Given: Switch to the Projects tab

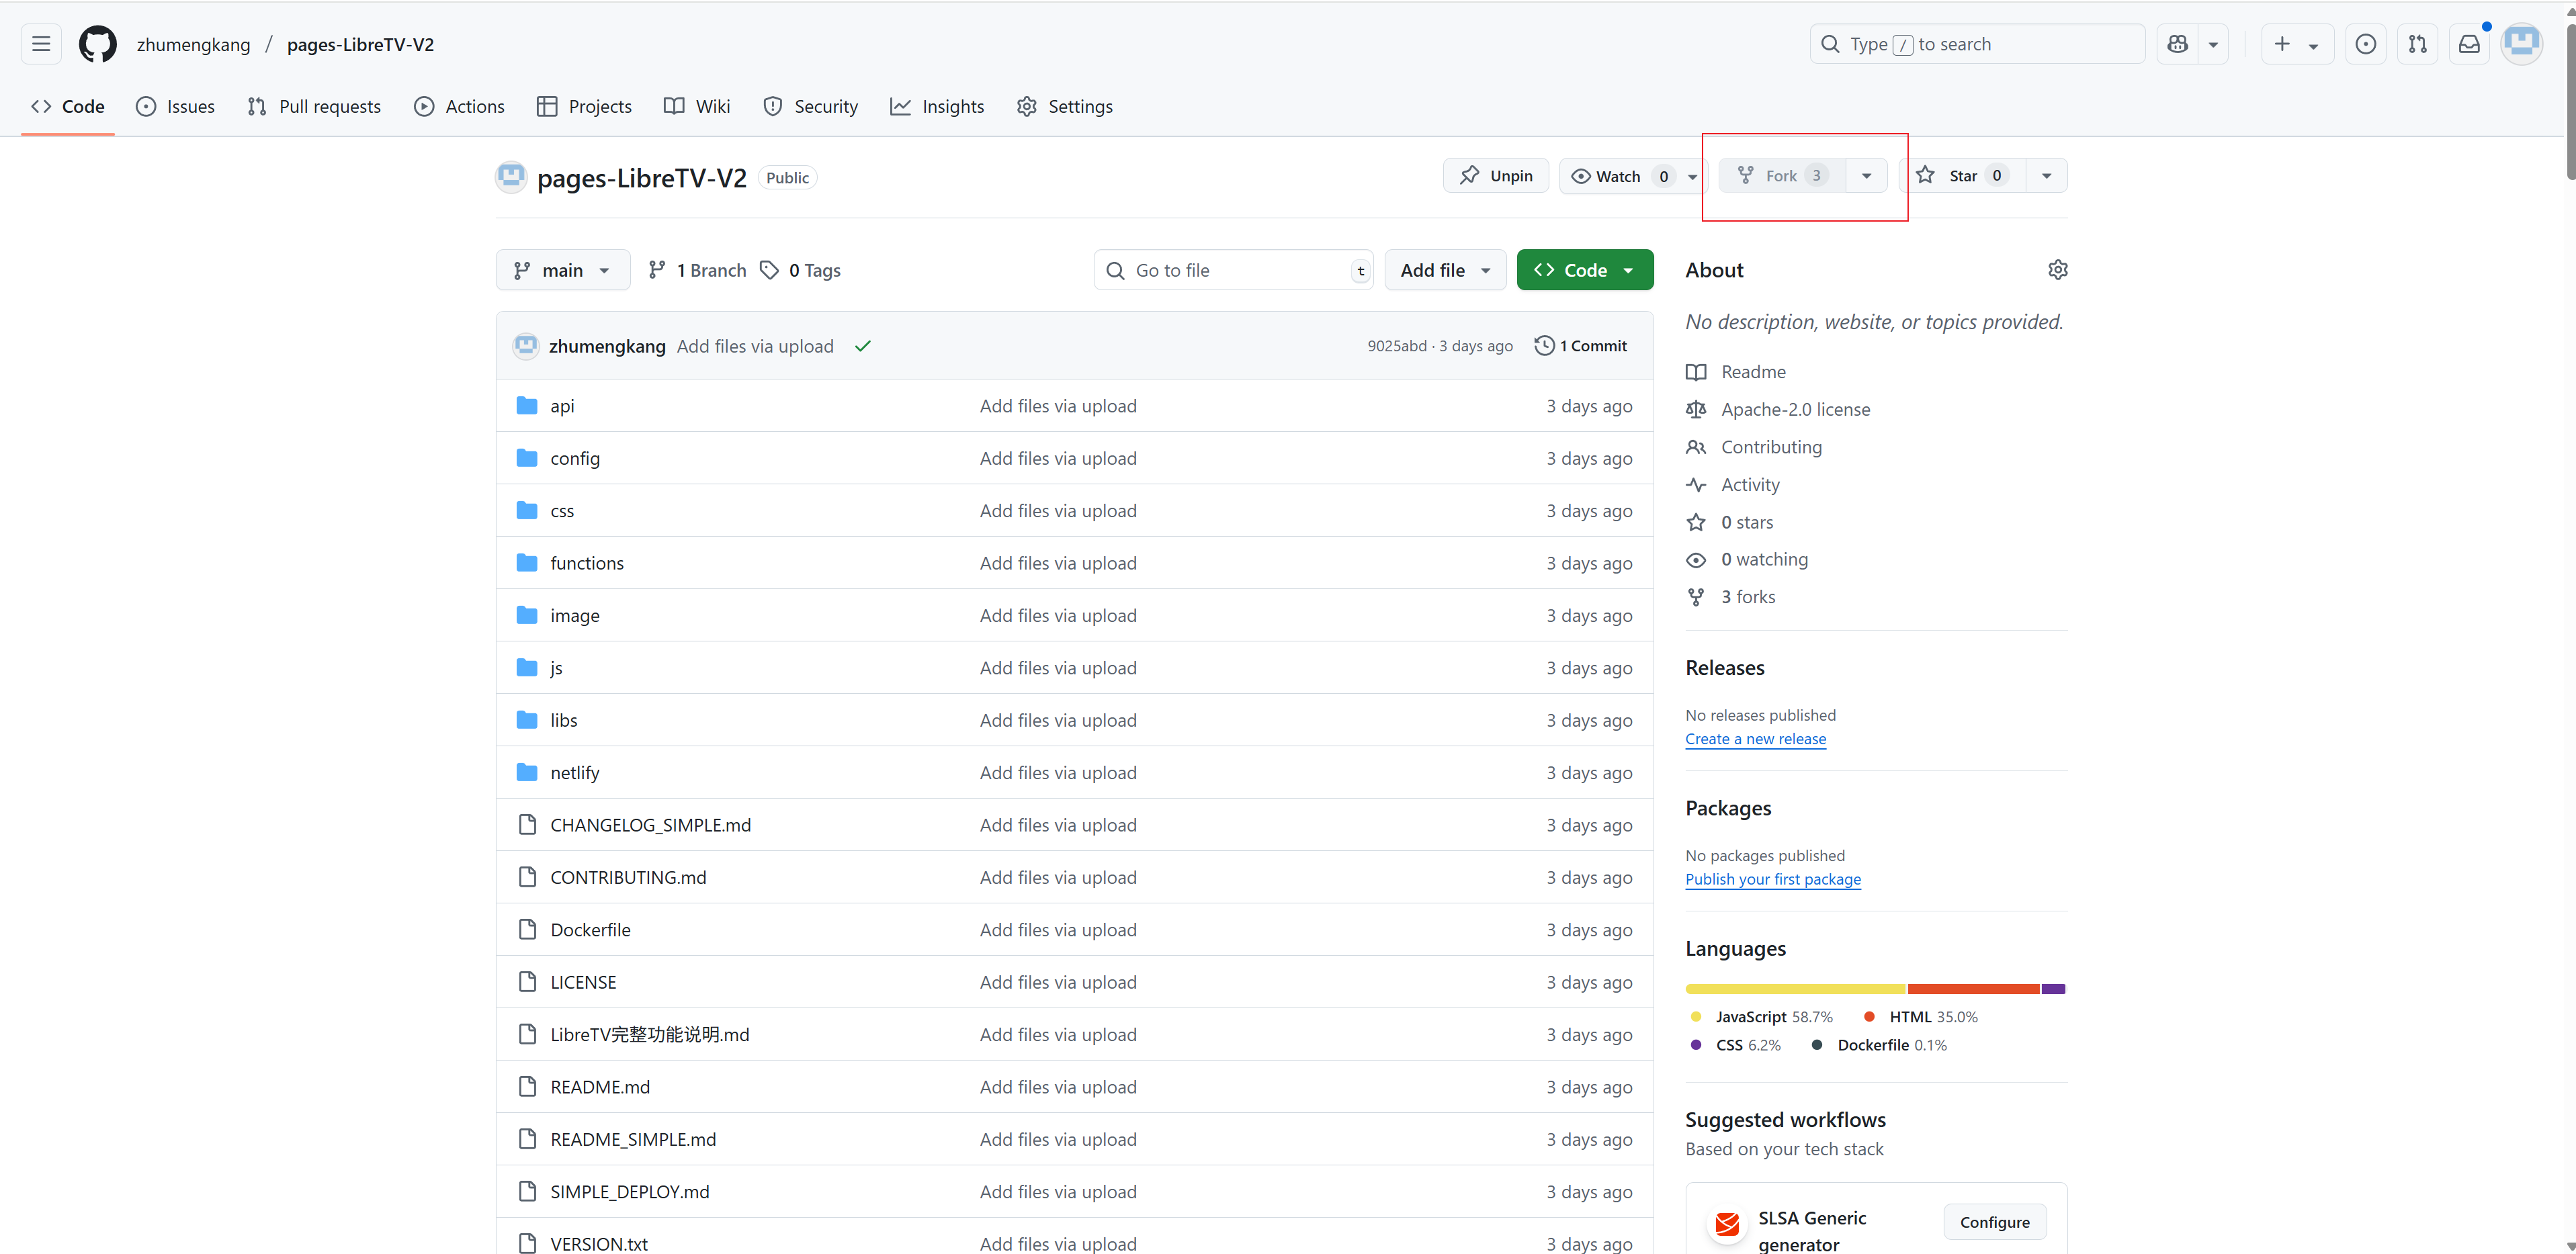Looking at the screenshot, I should tap(584, 107).
